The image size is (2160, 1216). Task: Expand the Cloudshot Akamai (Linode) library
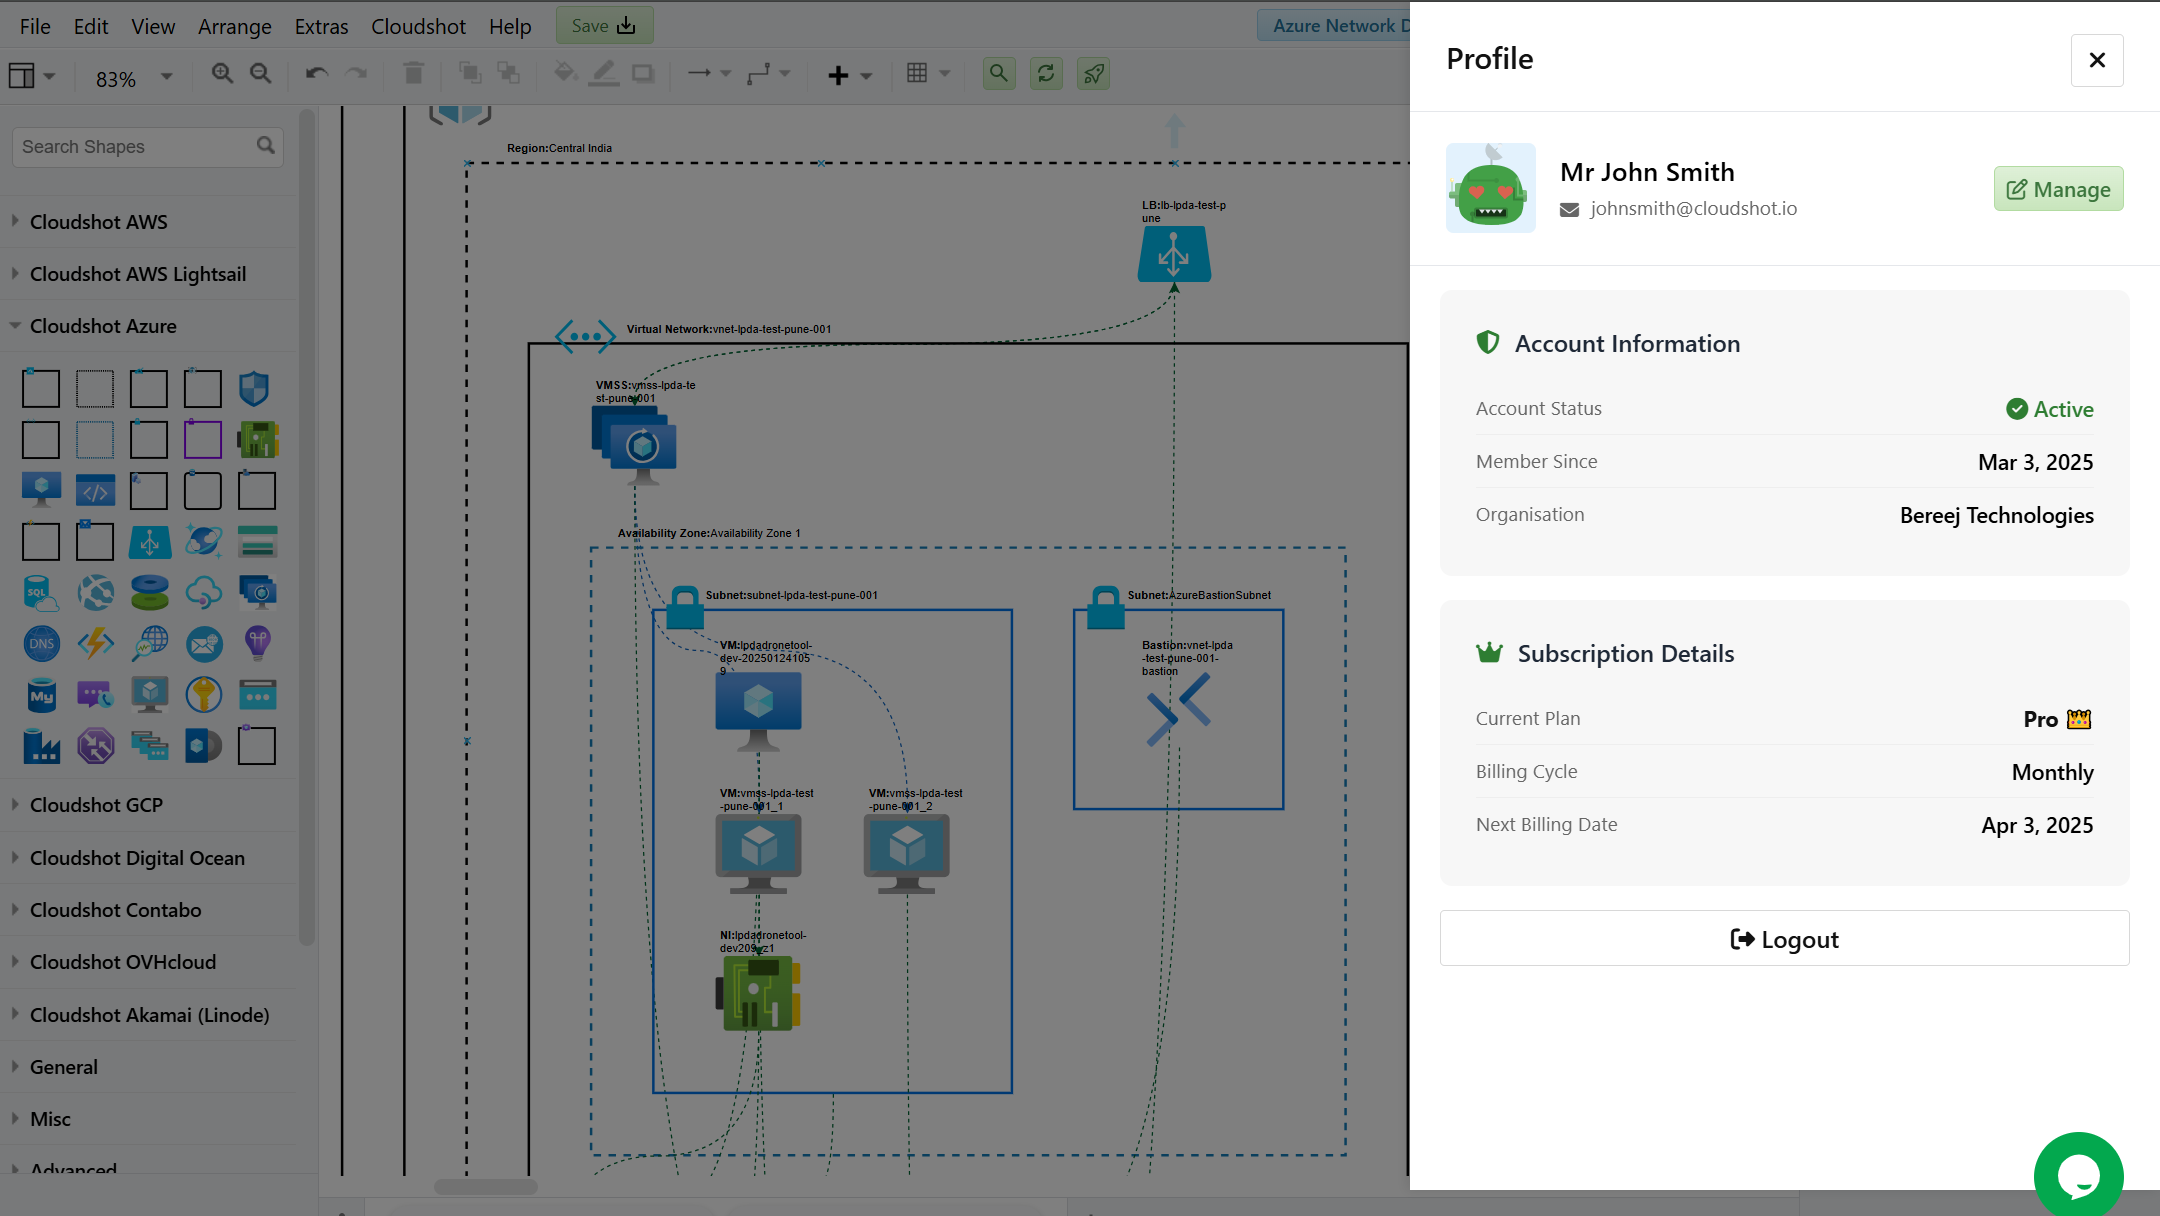tap(150, 1015)
